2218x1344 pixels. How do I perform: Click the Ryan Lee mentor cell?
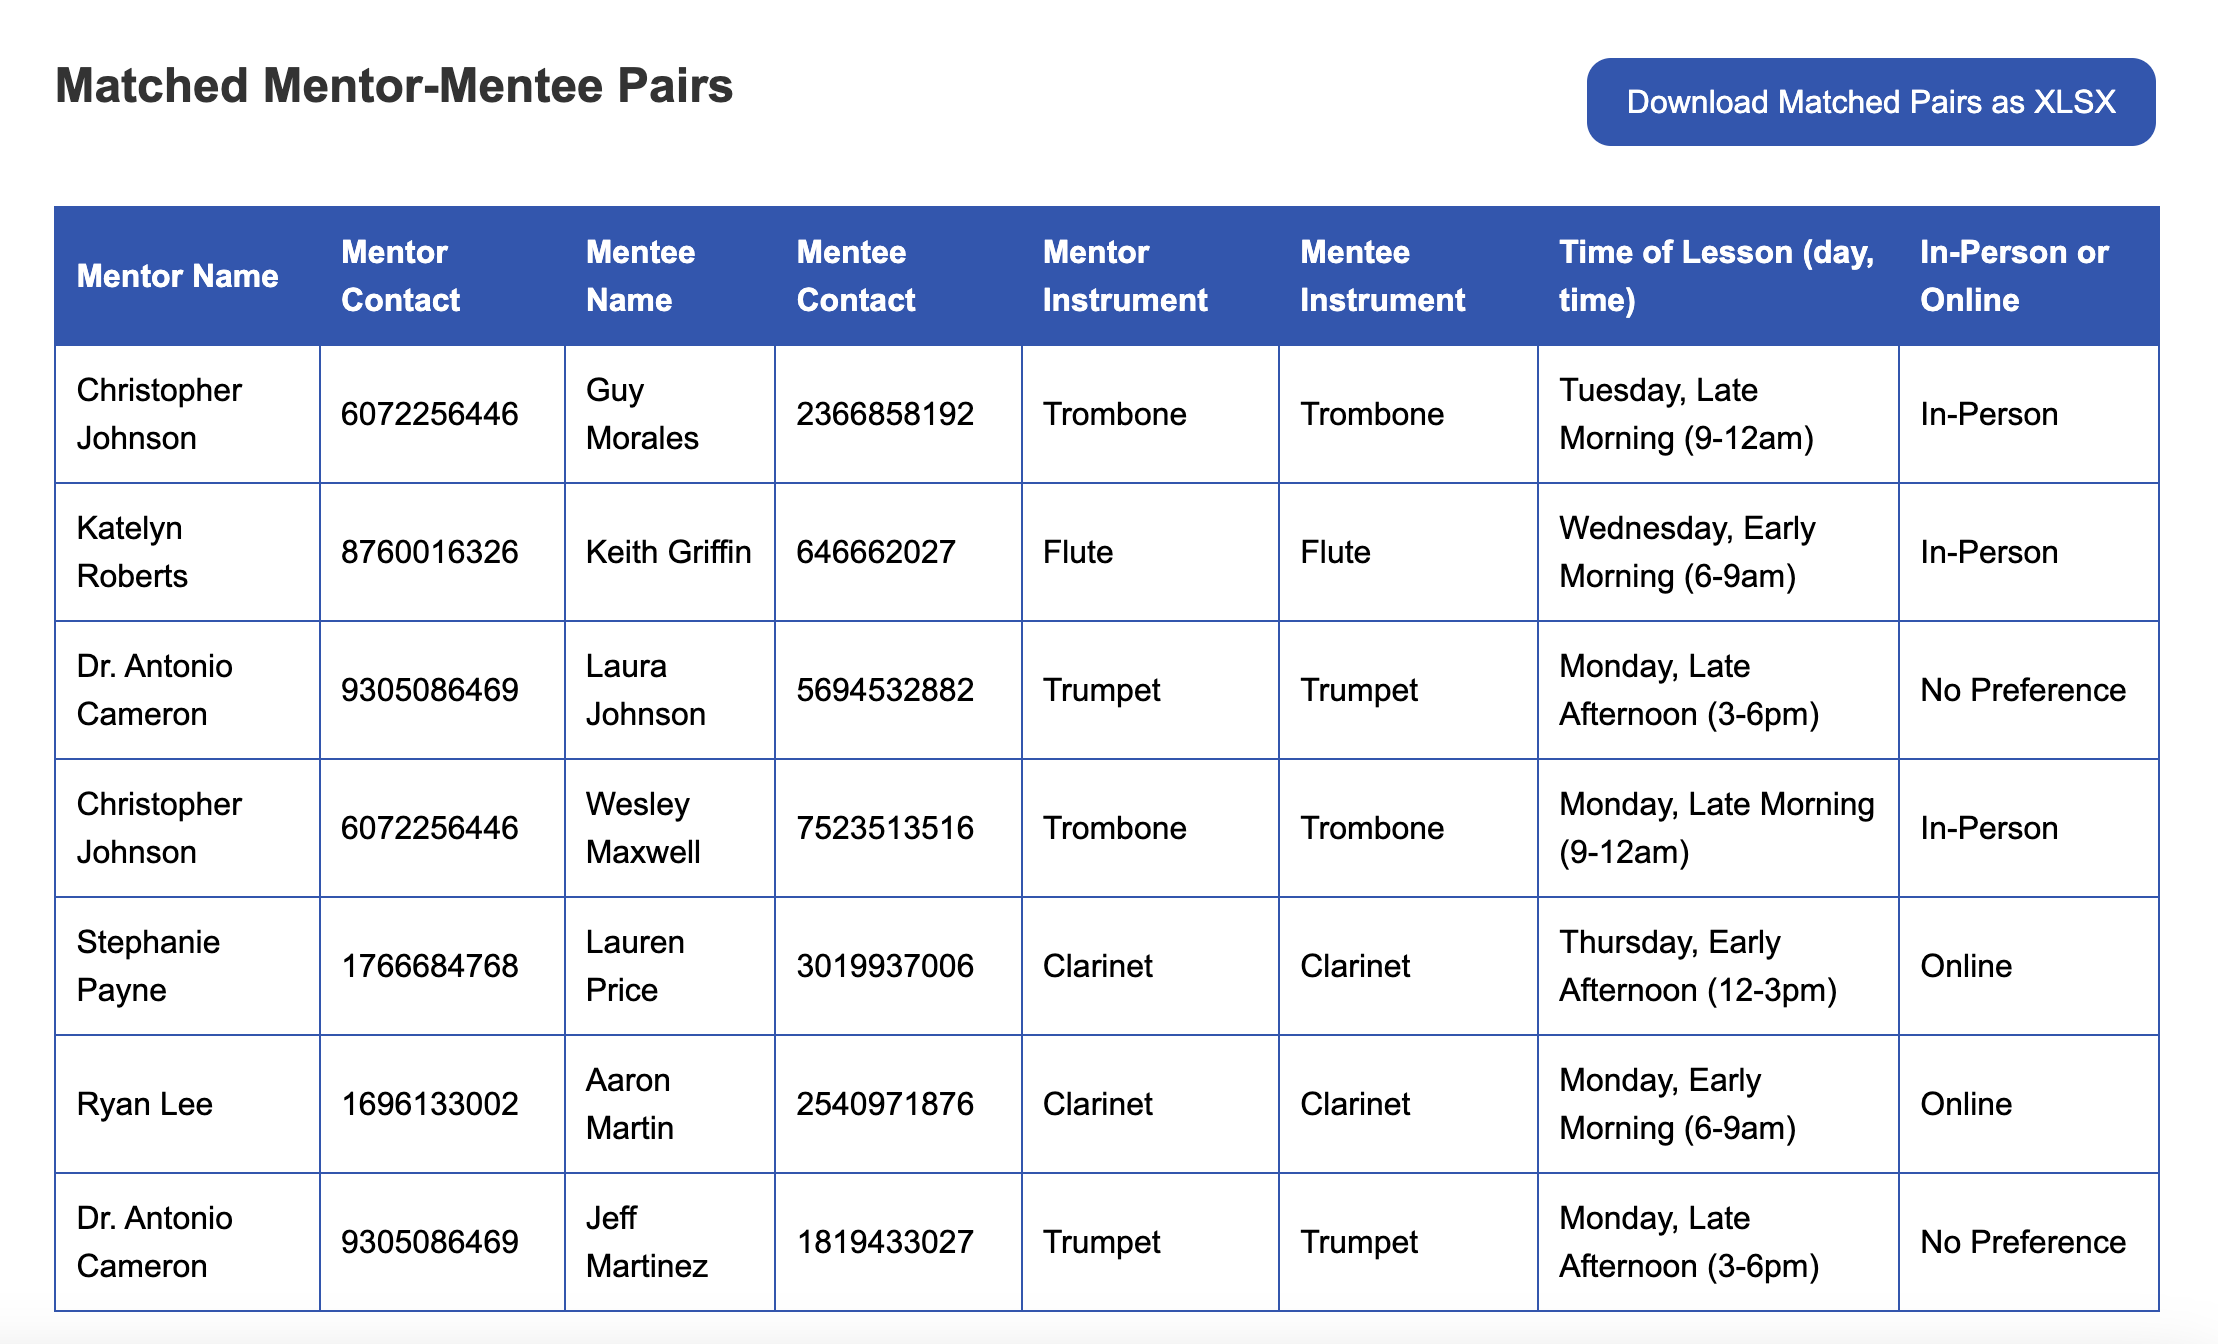[x=145, y=1104]
